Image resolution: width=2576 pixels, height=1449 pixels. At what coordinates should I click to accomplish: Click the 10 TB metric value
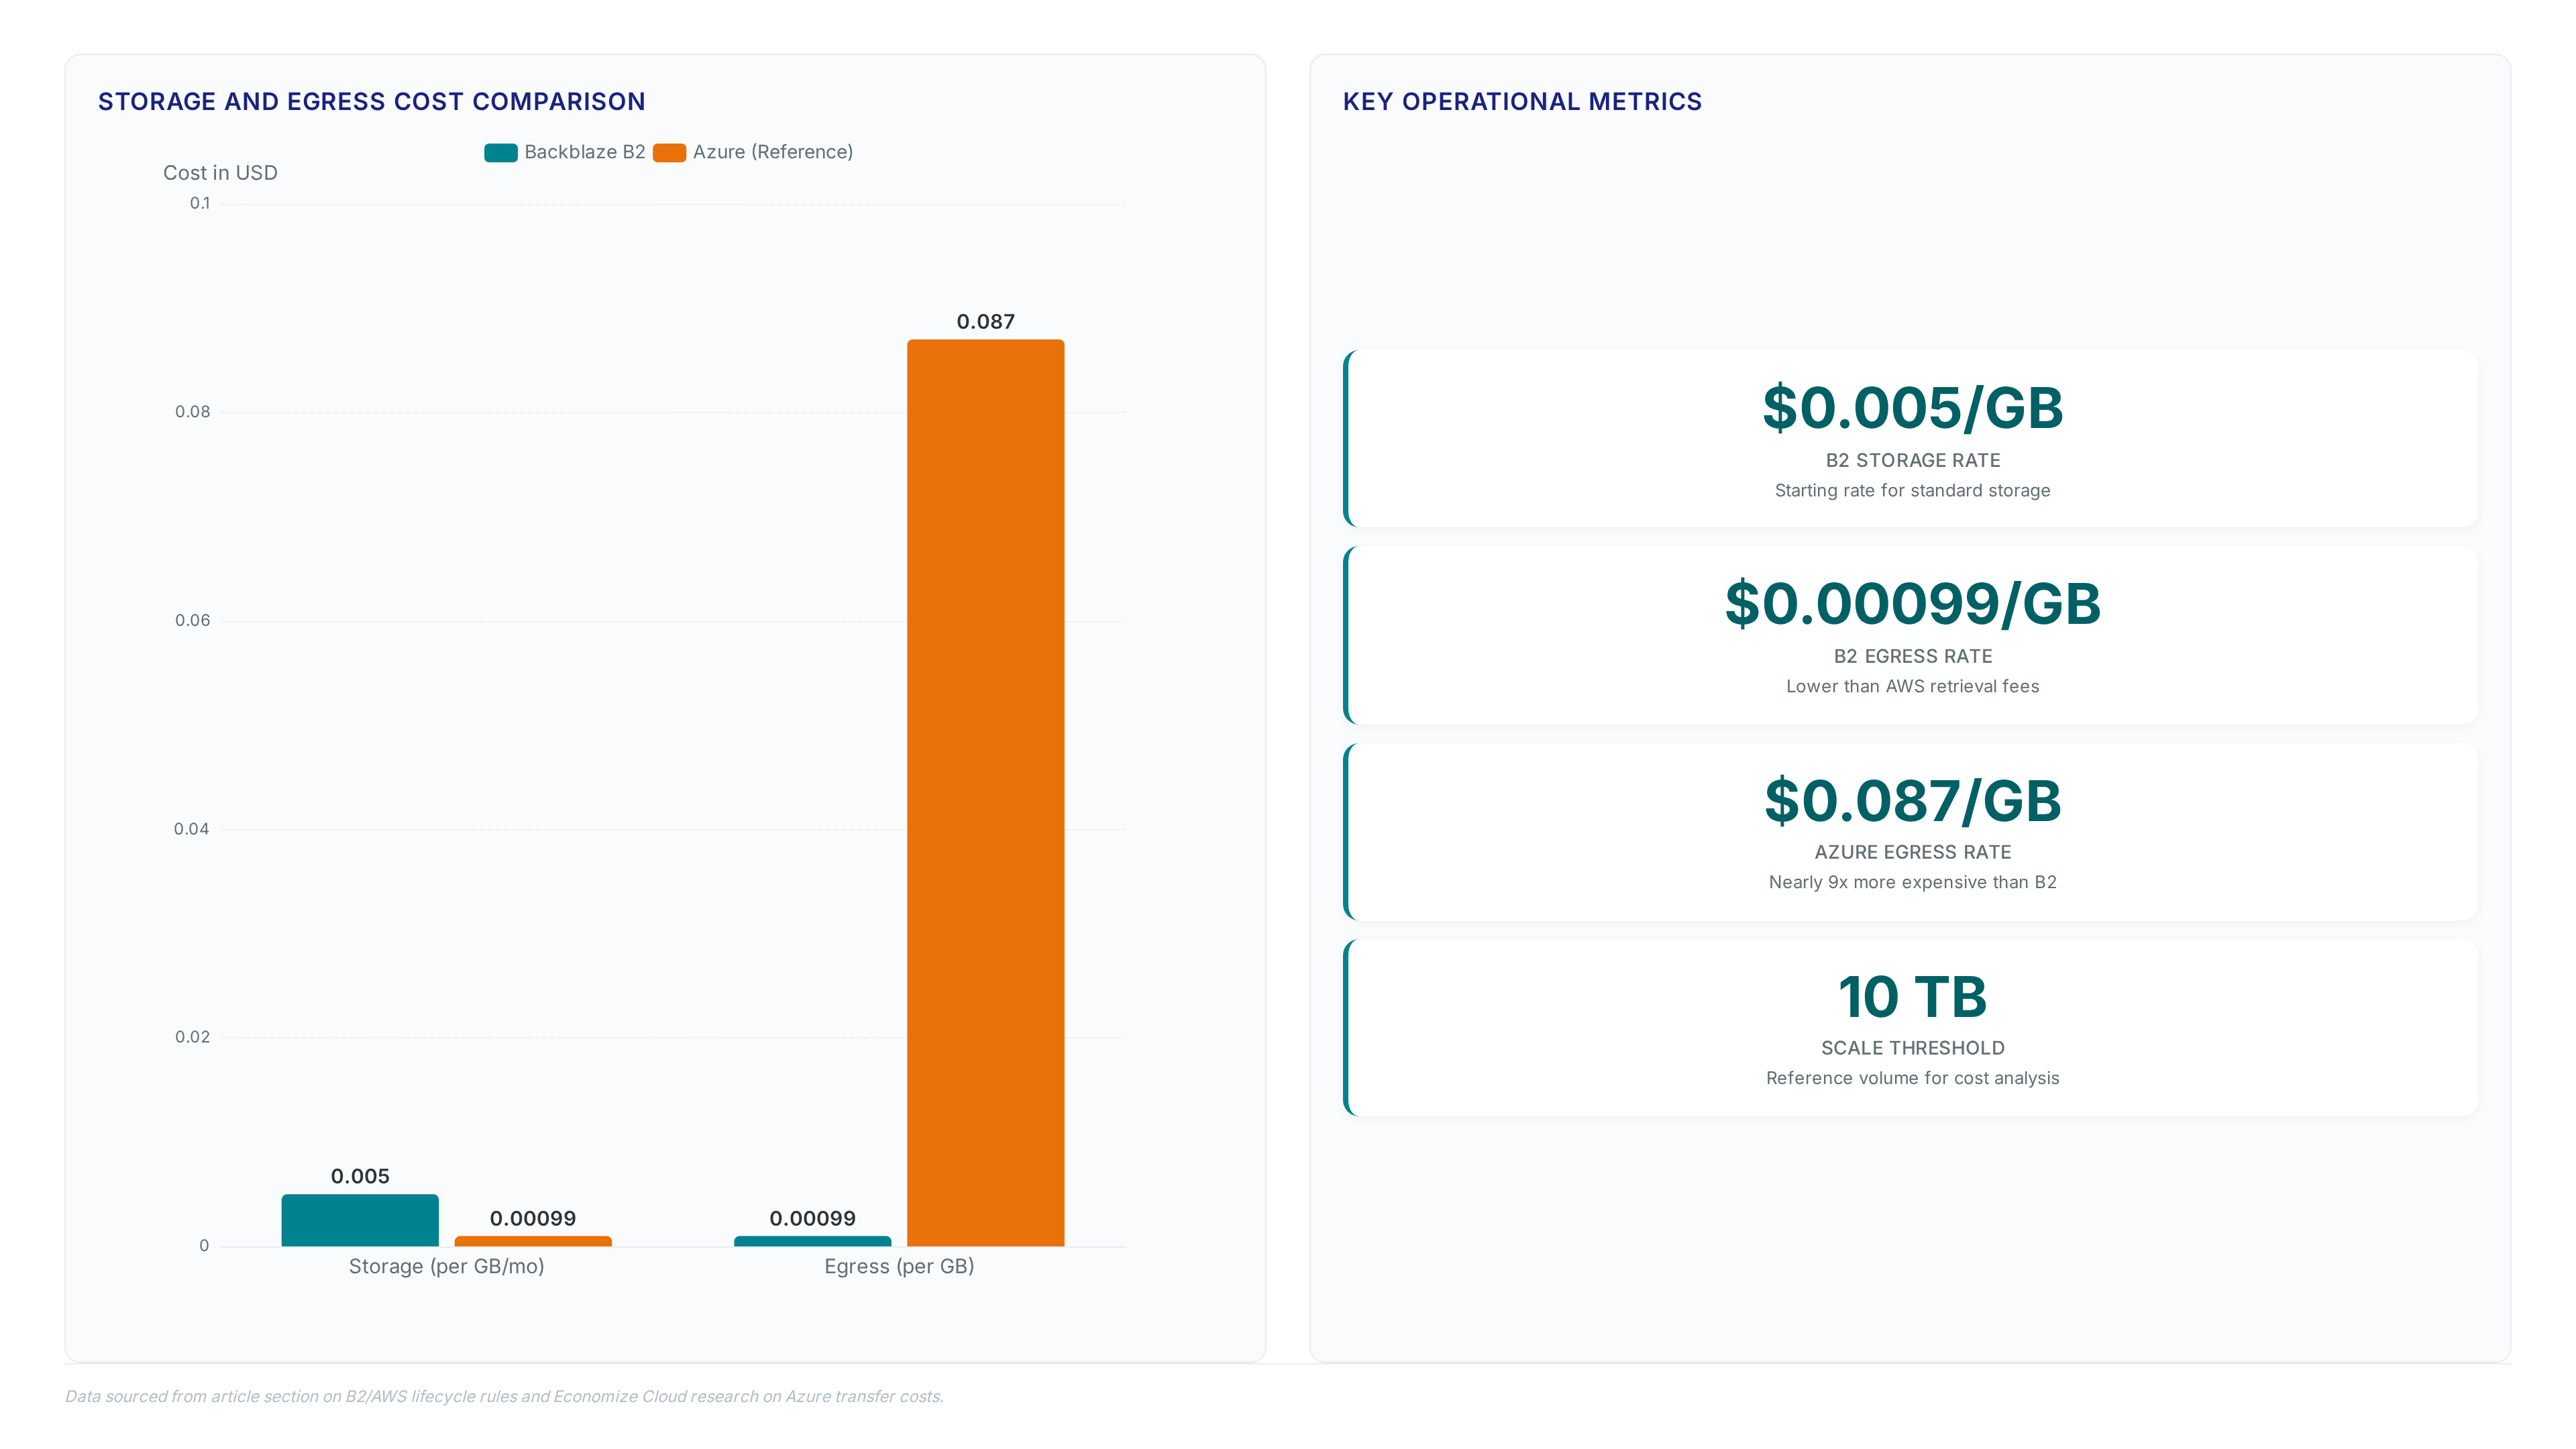[x=1912, y=997]
